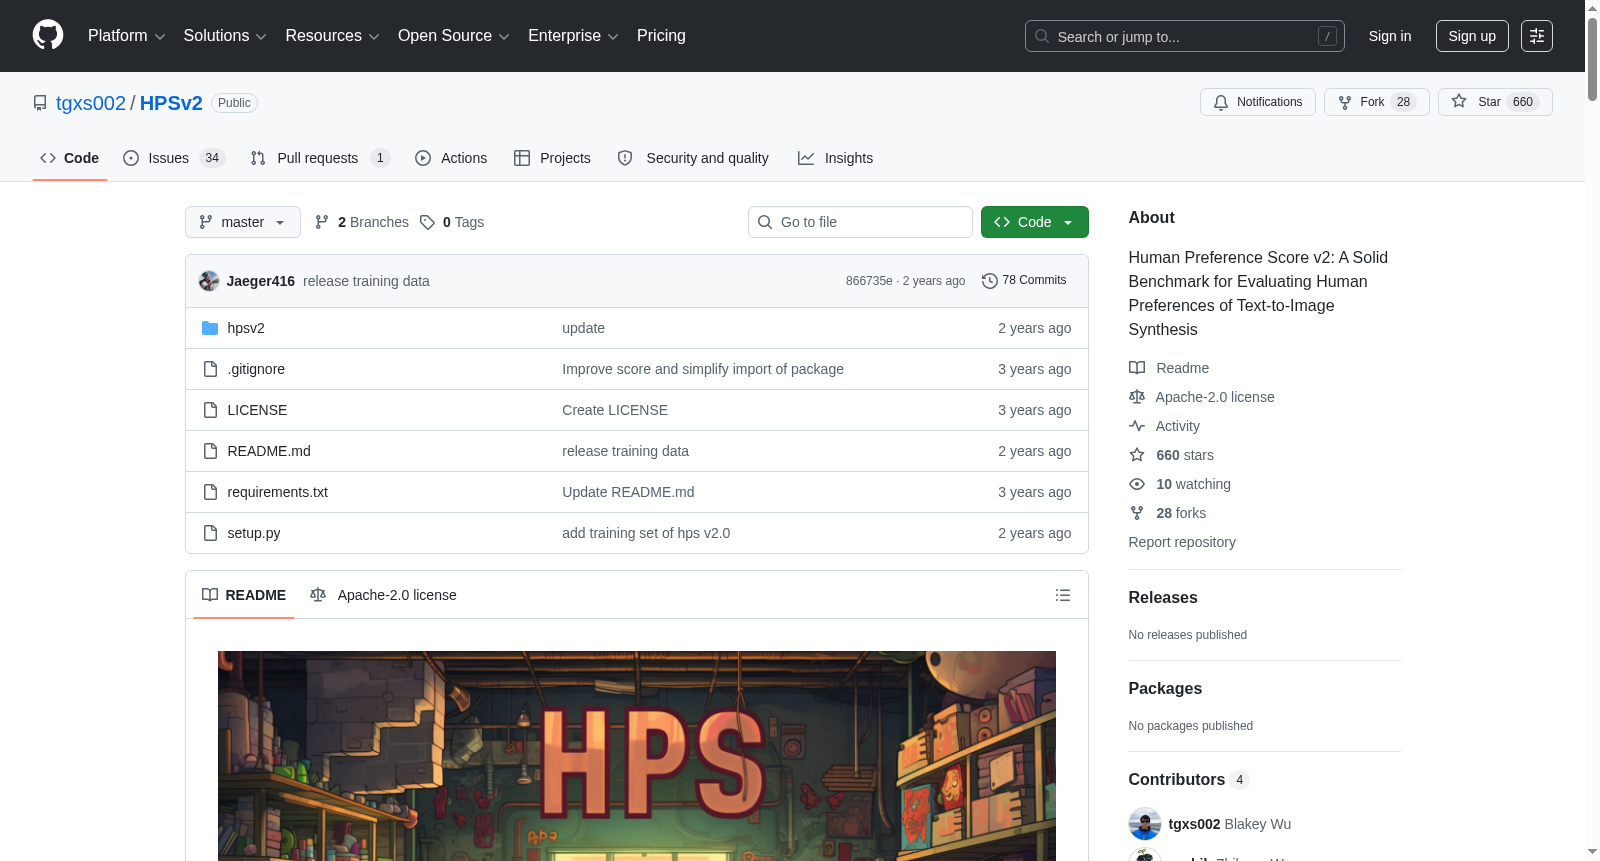Open the 'add training set of hps v2.0' commit
The width and height of the screenshot is (1600, 861).
pyautogui.click(x=646, y=533)
